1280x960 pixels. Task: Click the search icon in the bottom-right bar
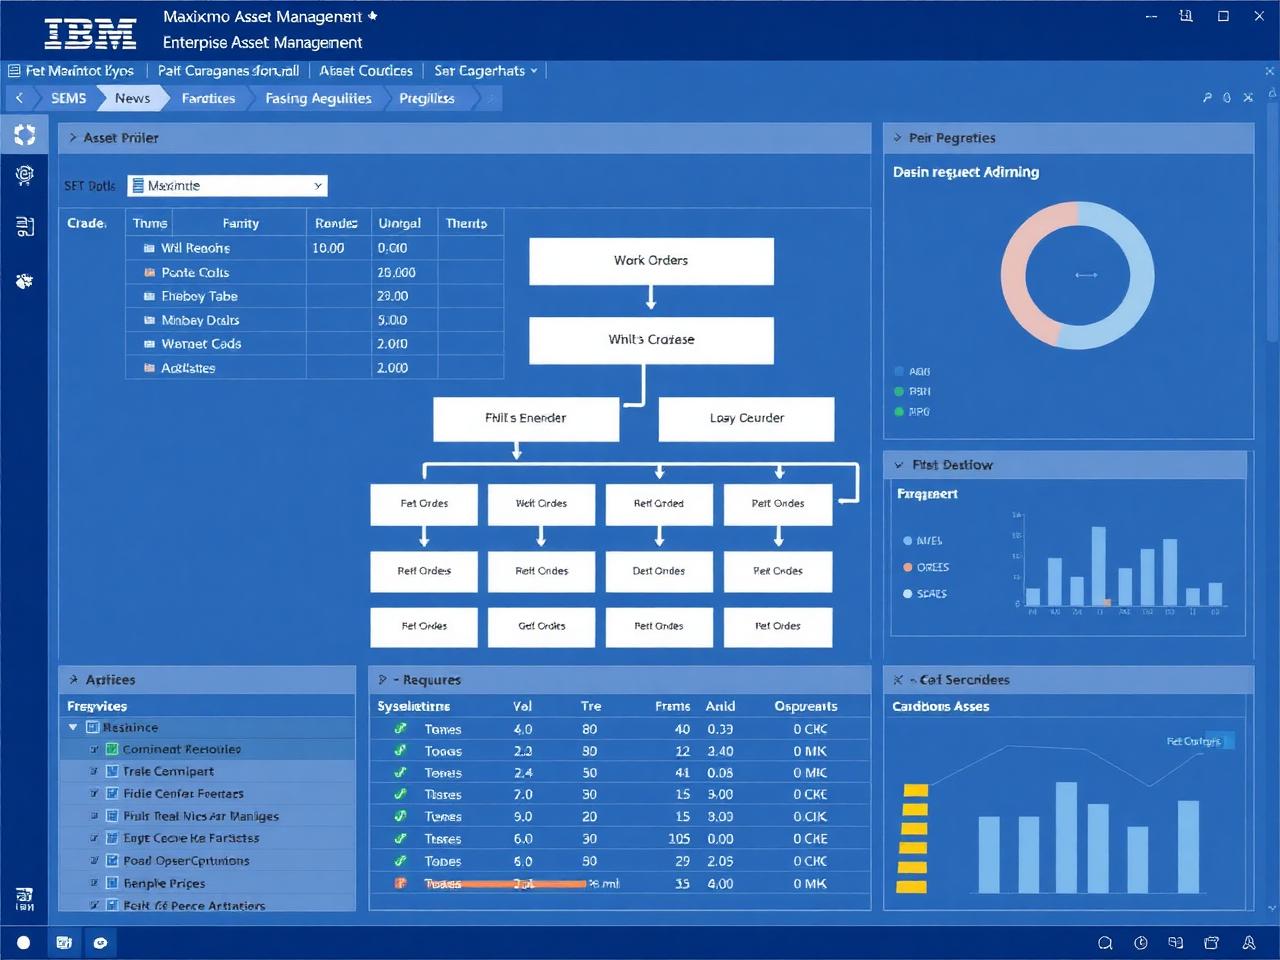click(1105, 942)
